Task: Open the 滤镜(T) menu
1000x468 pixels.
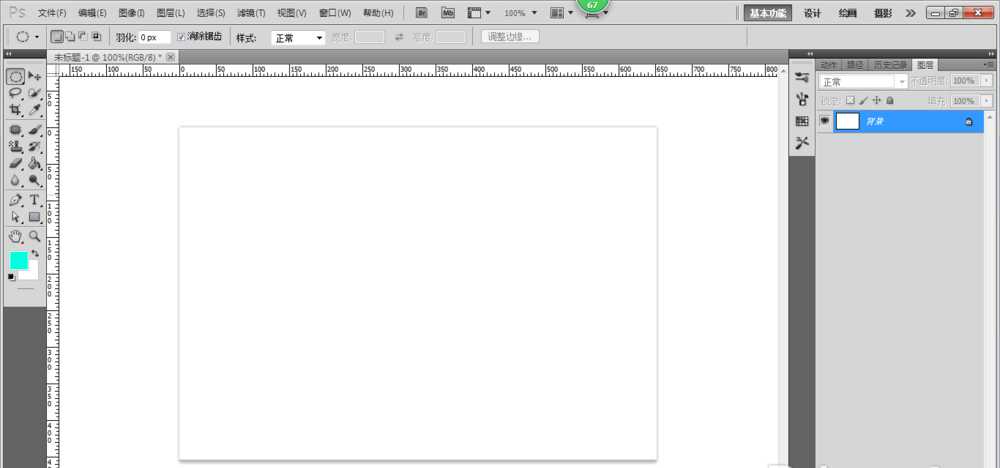Action: [251, 13]
